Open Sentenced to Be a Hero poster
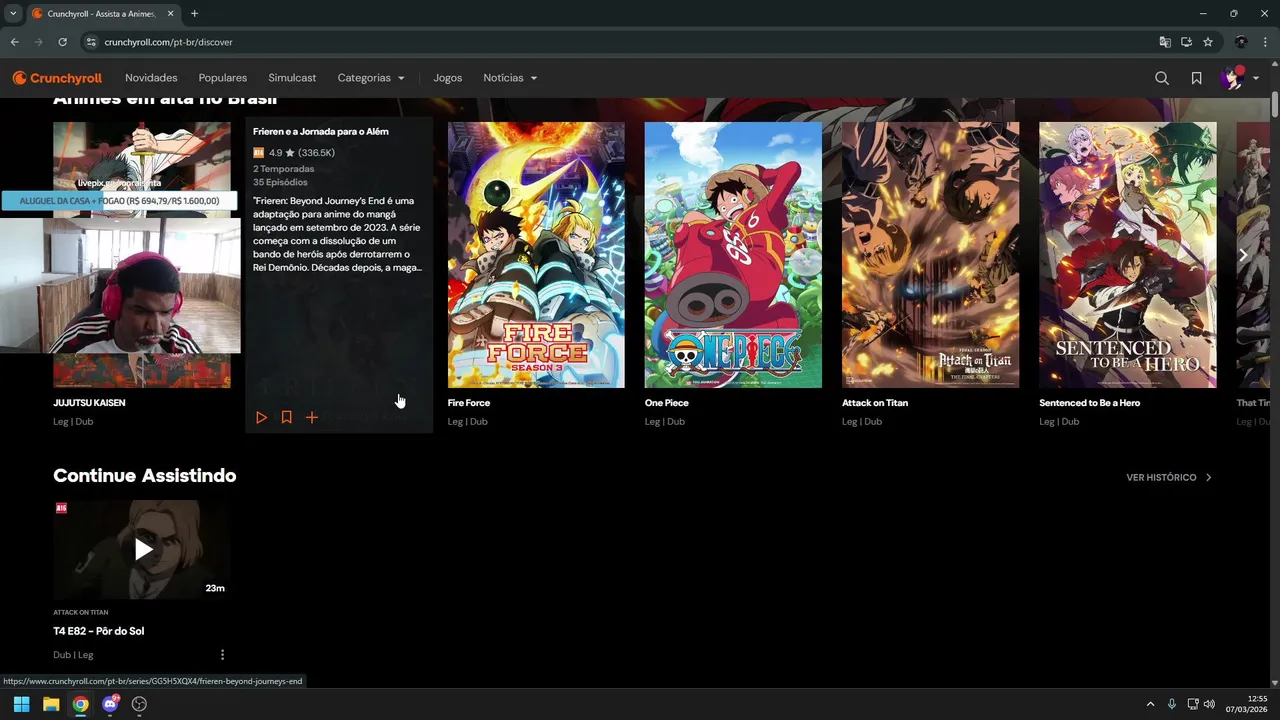 [1128, 255]
